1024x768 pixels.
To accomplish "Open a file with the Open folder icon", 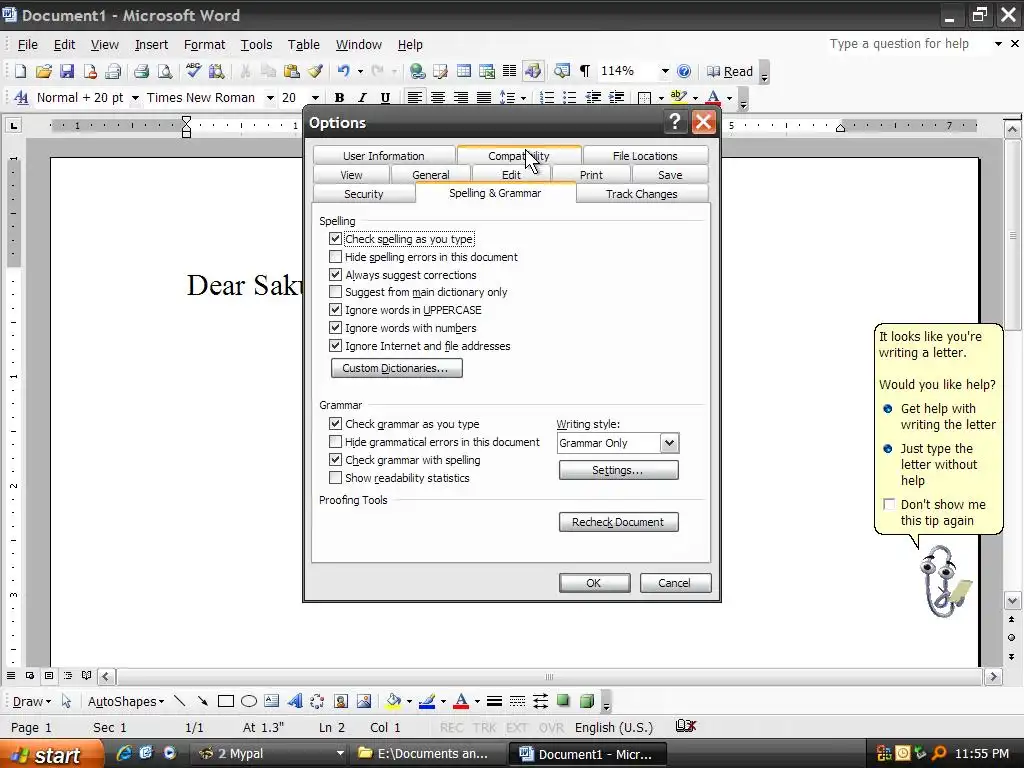I will pyautogui.click(x=44, y=71).
